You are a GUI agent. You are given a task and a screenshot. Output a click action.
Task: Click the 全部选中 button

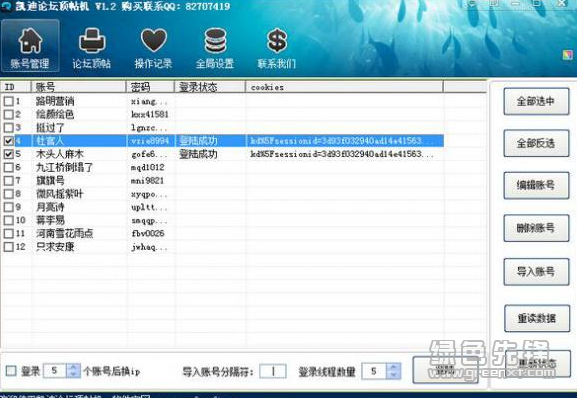(x=536, y=102)
